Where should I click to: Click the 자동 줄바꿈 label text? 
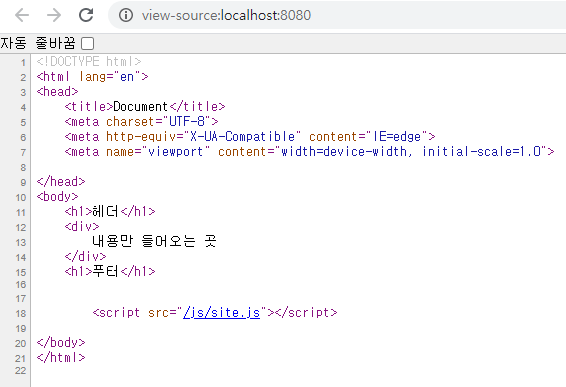tap(38, 43)
